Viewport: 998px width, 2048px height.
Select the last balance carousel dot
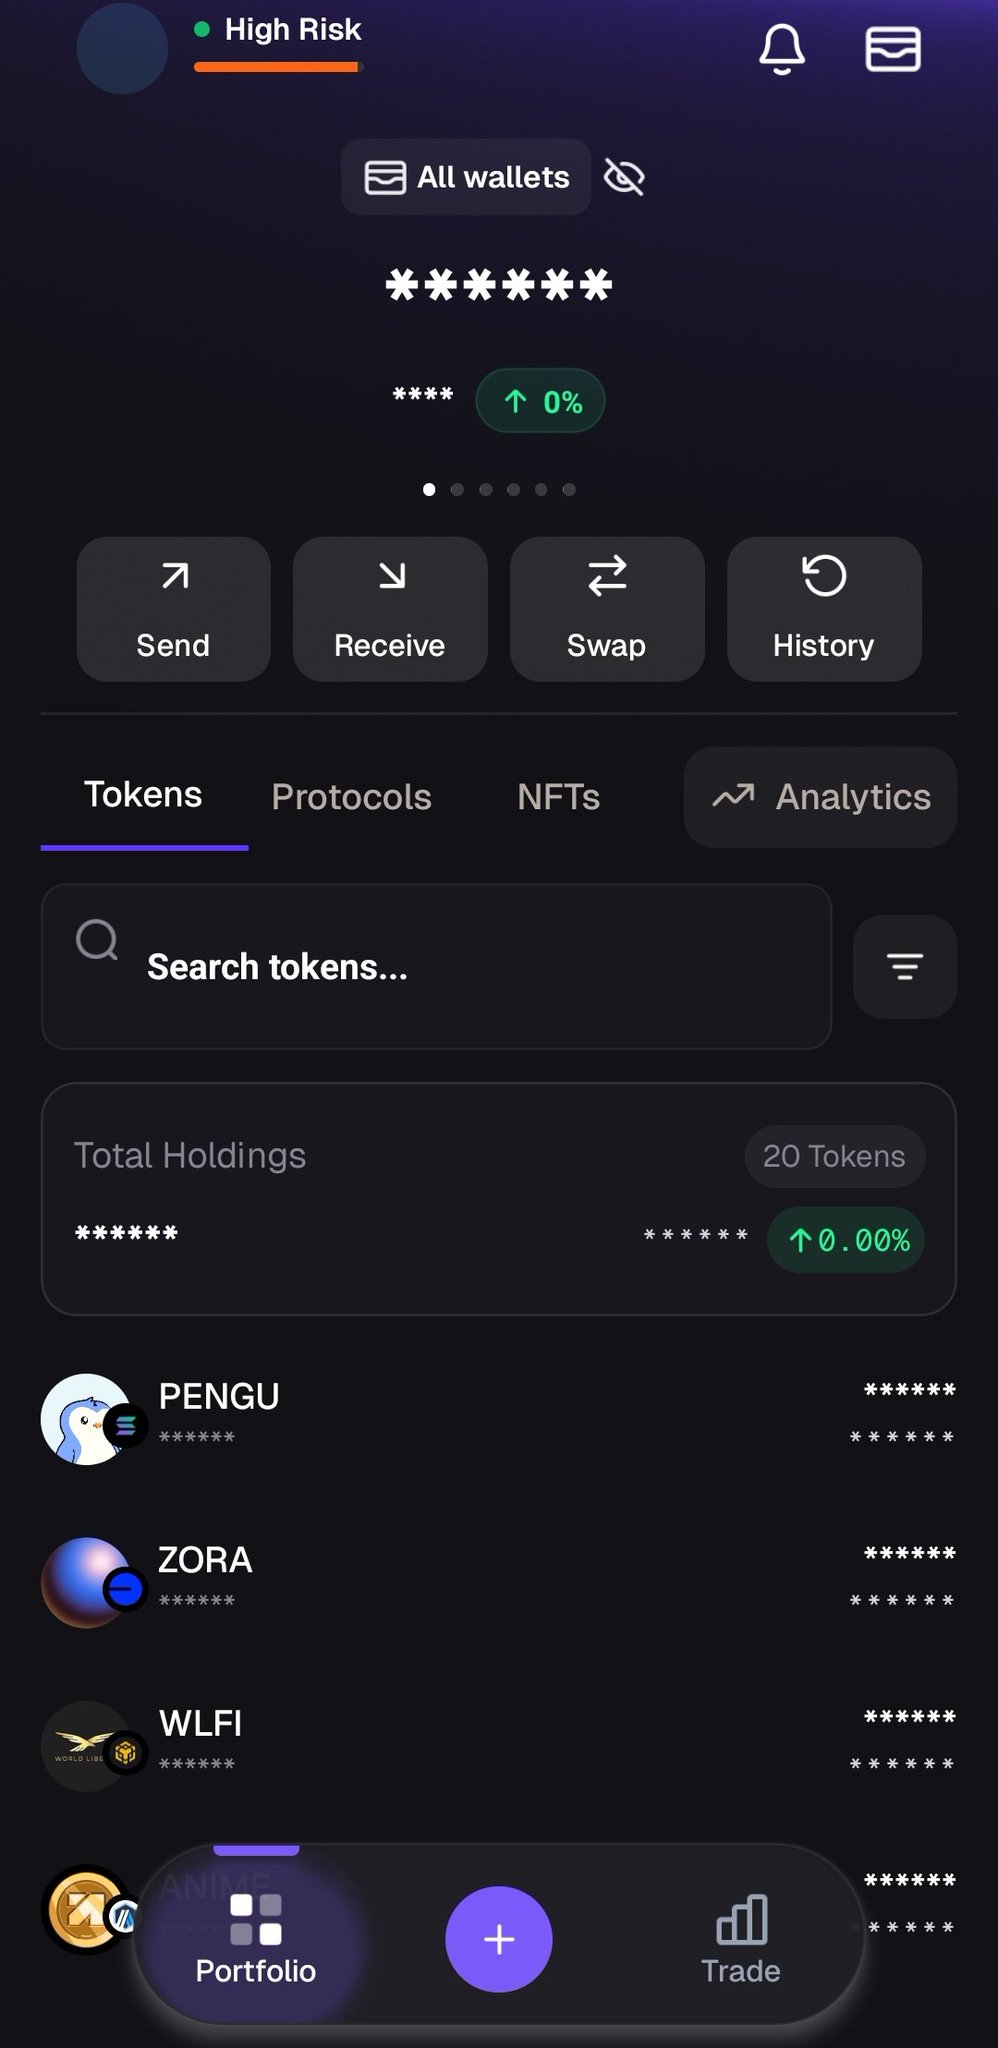(569, 490)
